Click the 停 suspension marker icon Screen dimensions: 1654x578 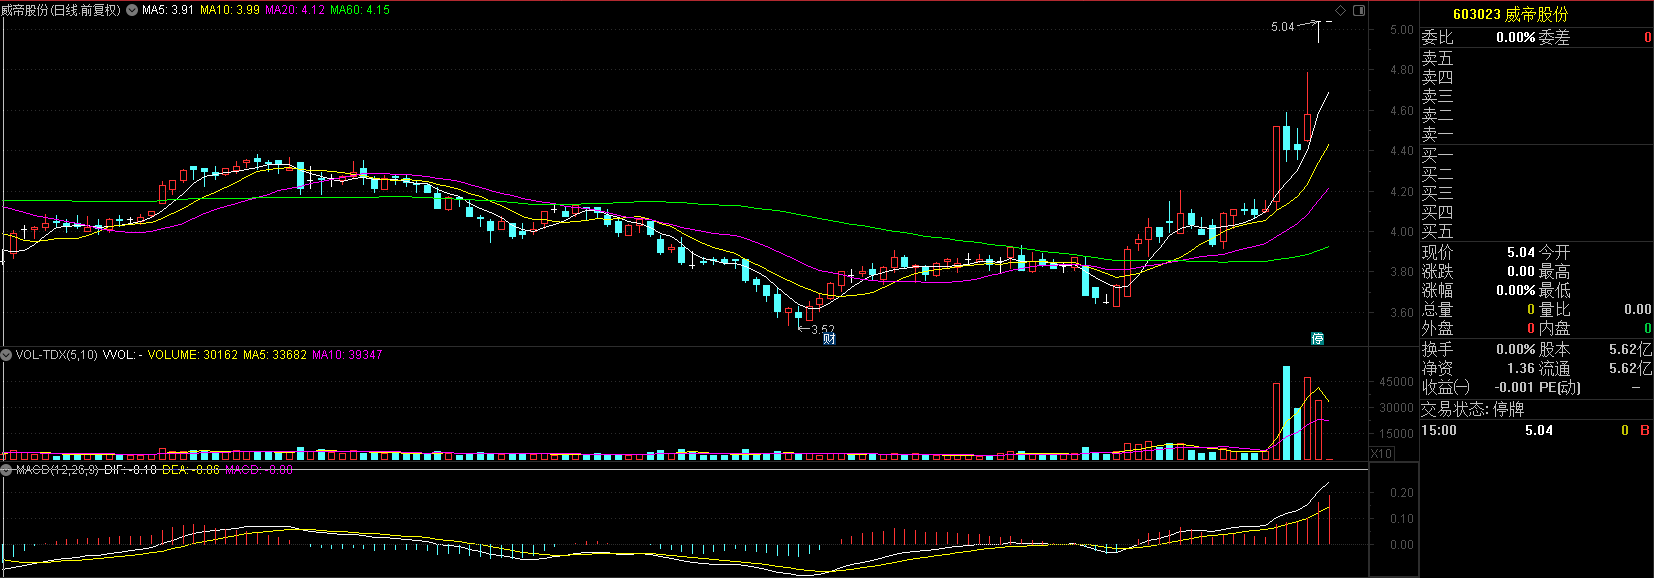tap(1317, 339)
